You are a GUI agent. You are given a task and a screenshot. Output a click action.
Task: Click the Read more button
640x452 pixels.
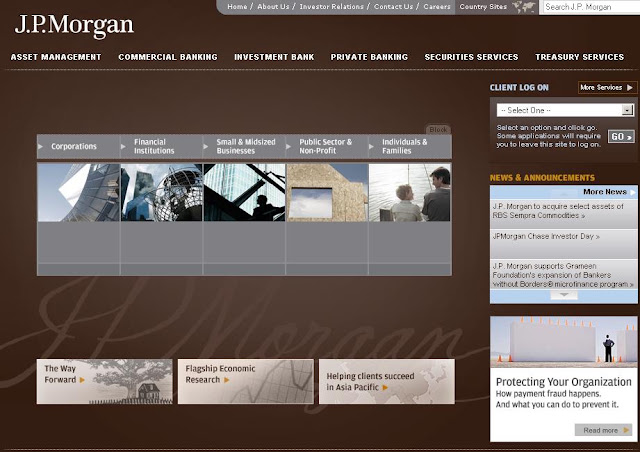tap(603, 430)
